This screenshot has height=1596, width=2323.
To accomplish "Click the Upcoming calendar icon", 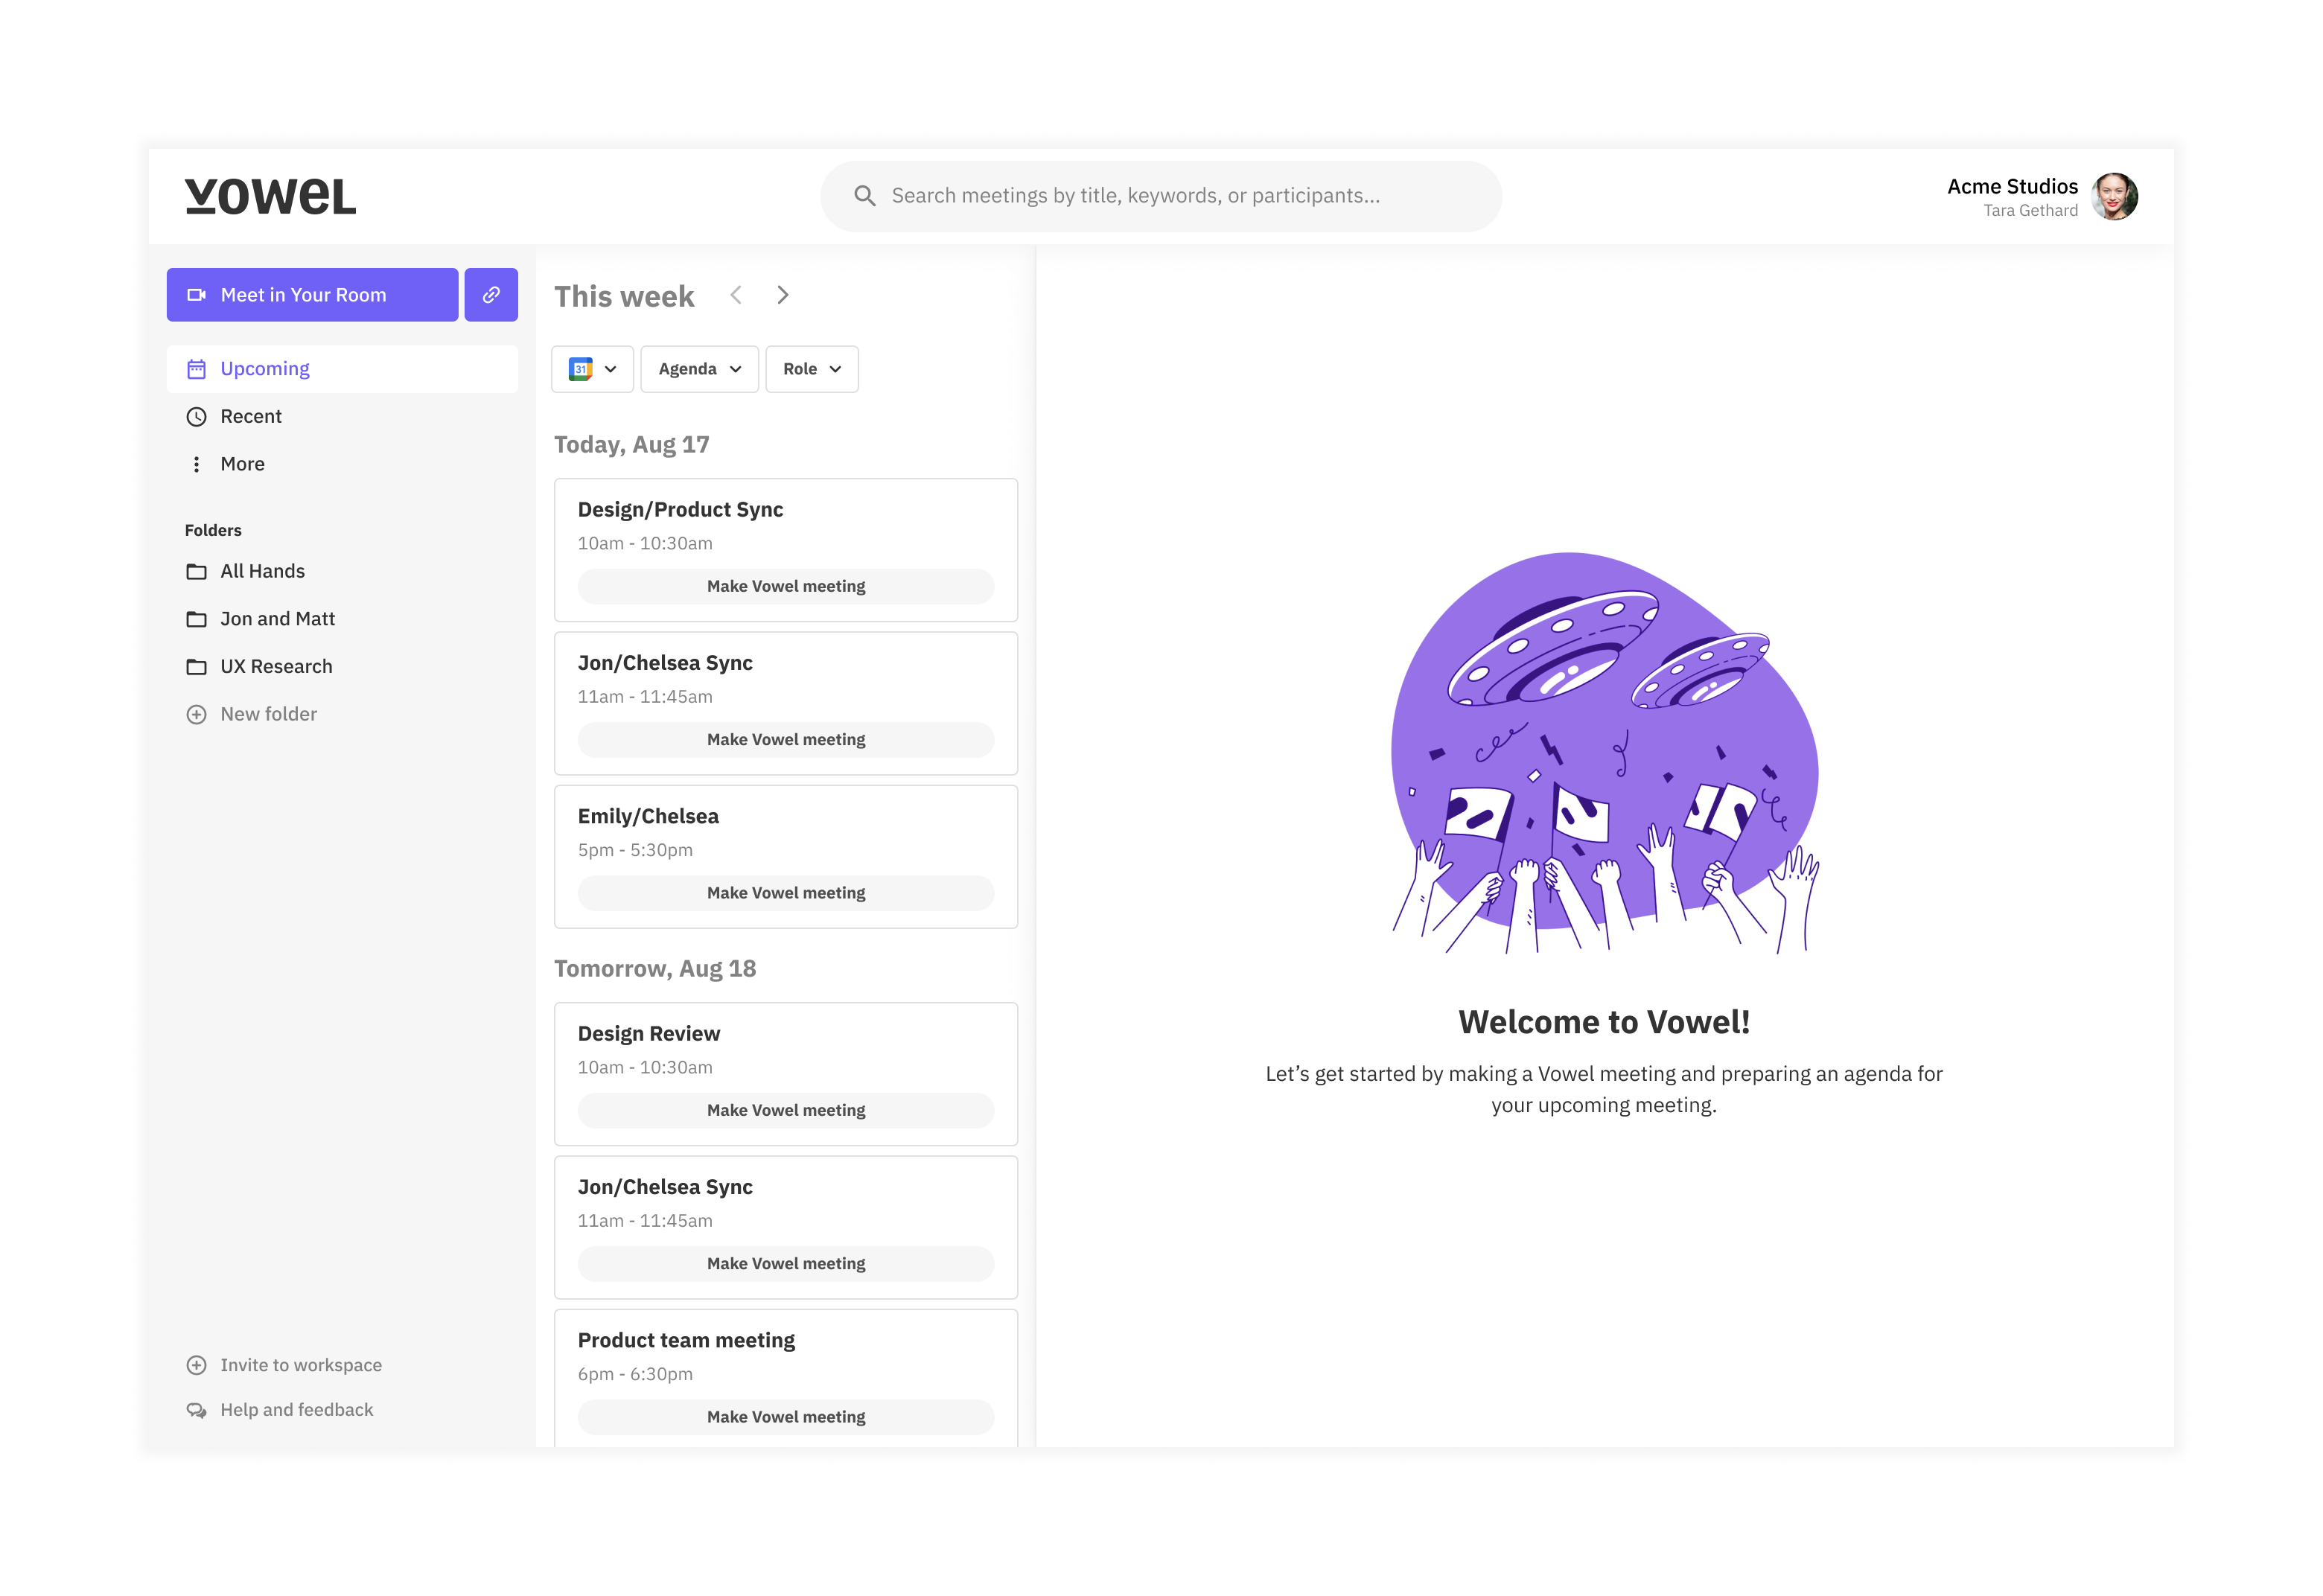I will pos(197,369).
